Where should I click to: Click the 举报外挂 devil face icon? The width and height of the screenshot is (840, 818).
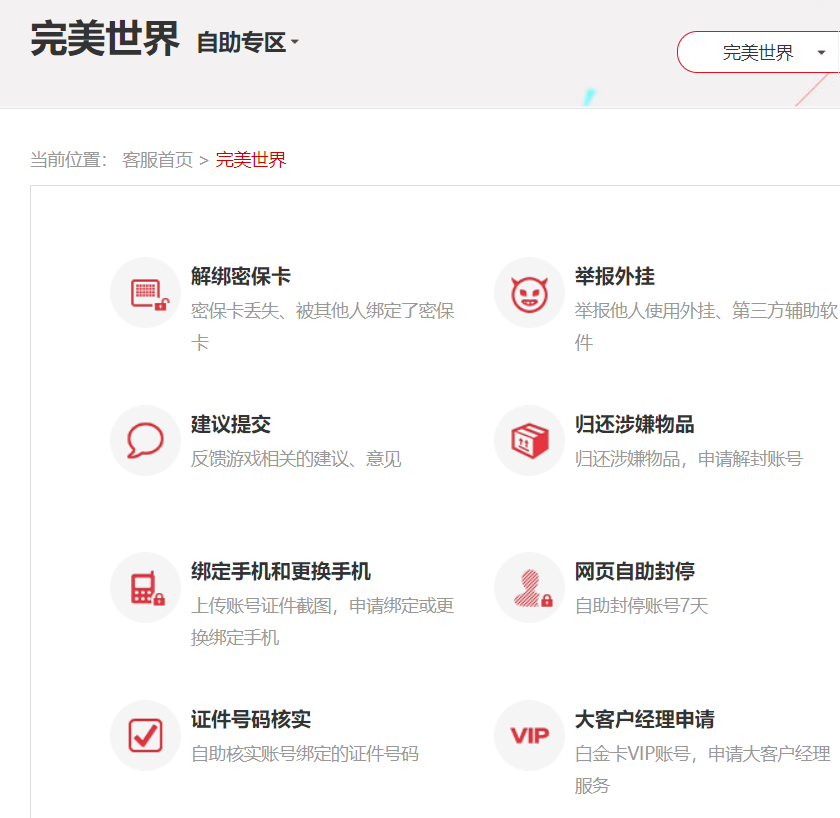(x=529, y=292)
